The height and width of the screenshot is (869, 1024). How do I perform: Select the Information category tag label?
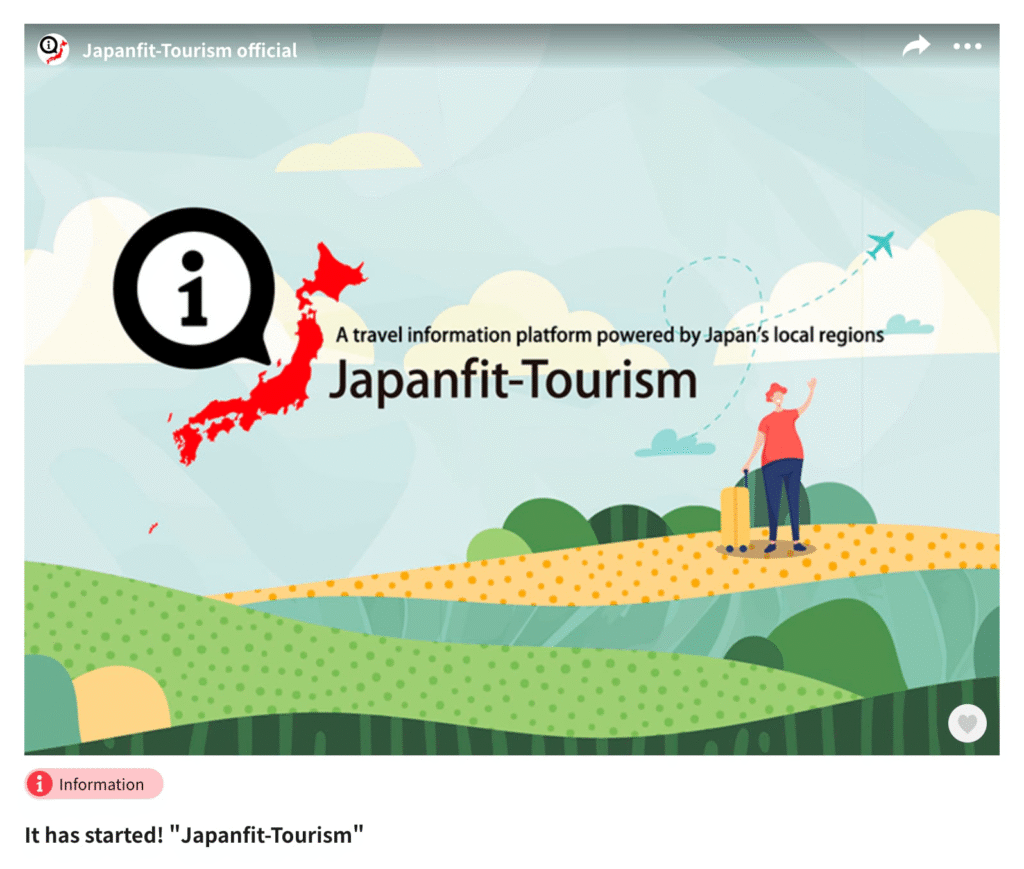click(x=101, y=785)
